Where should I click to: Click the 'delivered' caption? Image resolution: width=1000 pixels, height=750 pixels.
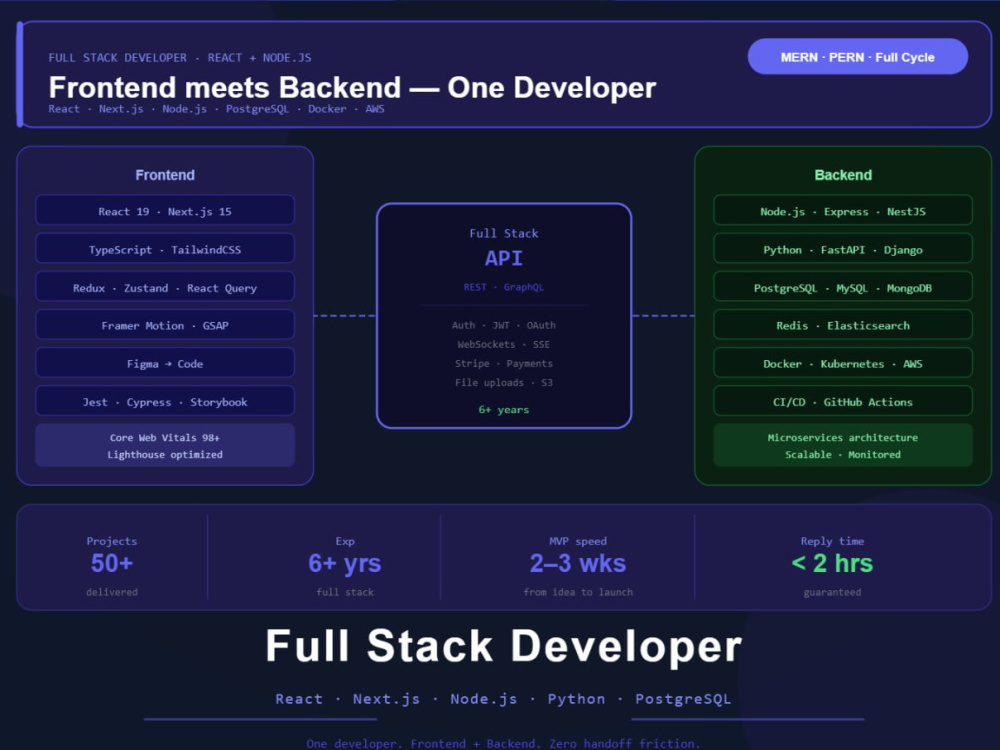point(112,592)
